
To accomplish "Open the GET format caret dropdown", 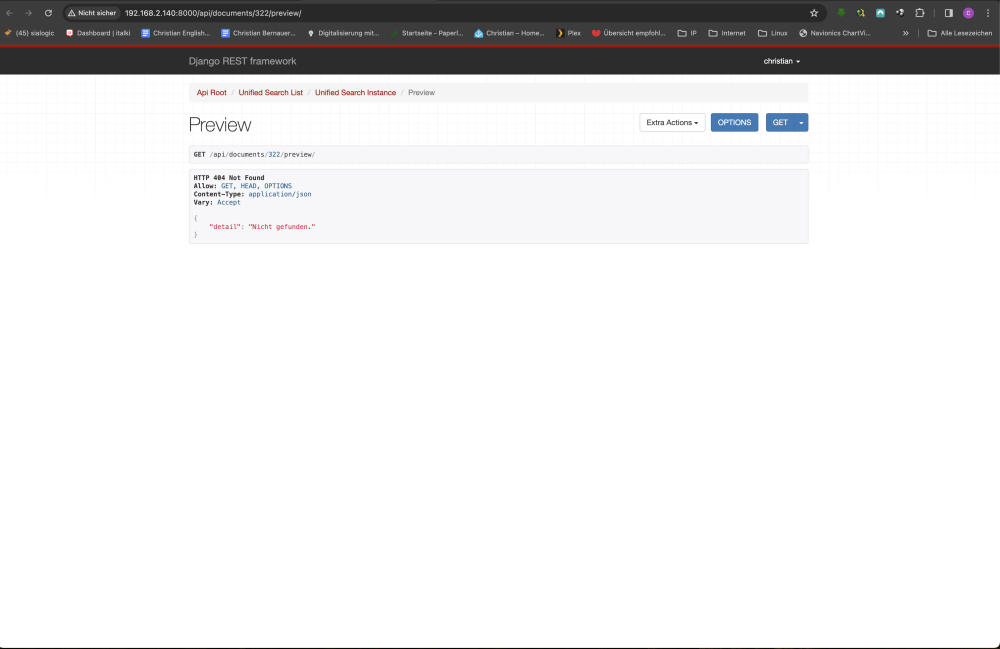I will [802, 122].
